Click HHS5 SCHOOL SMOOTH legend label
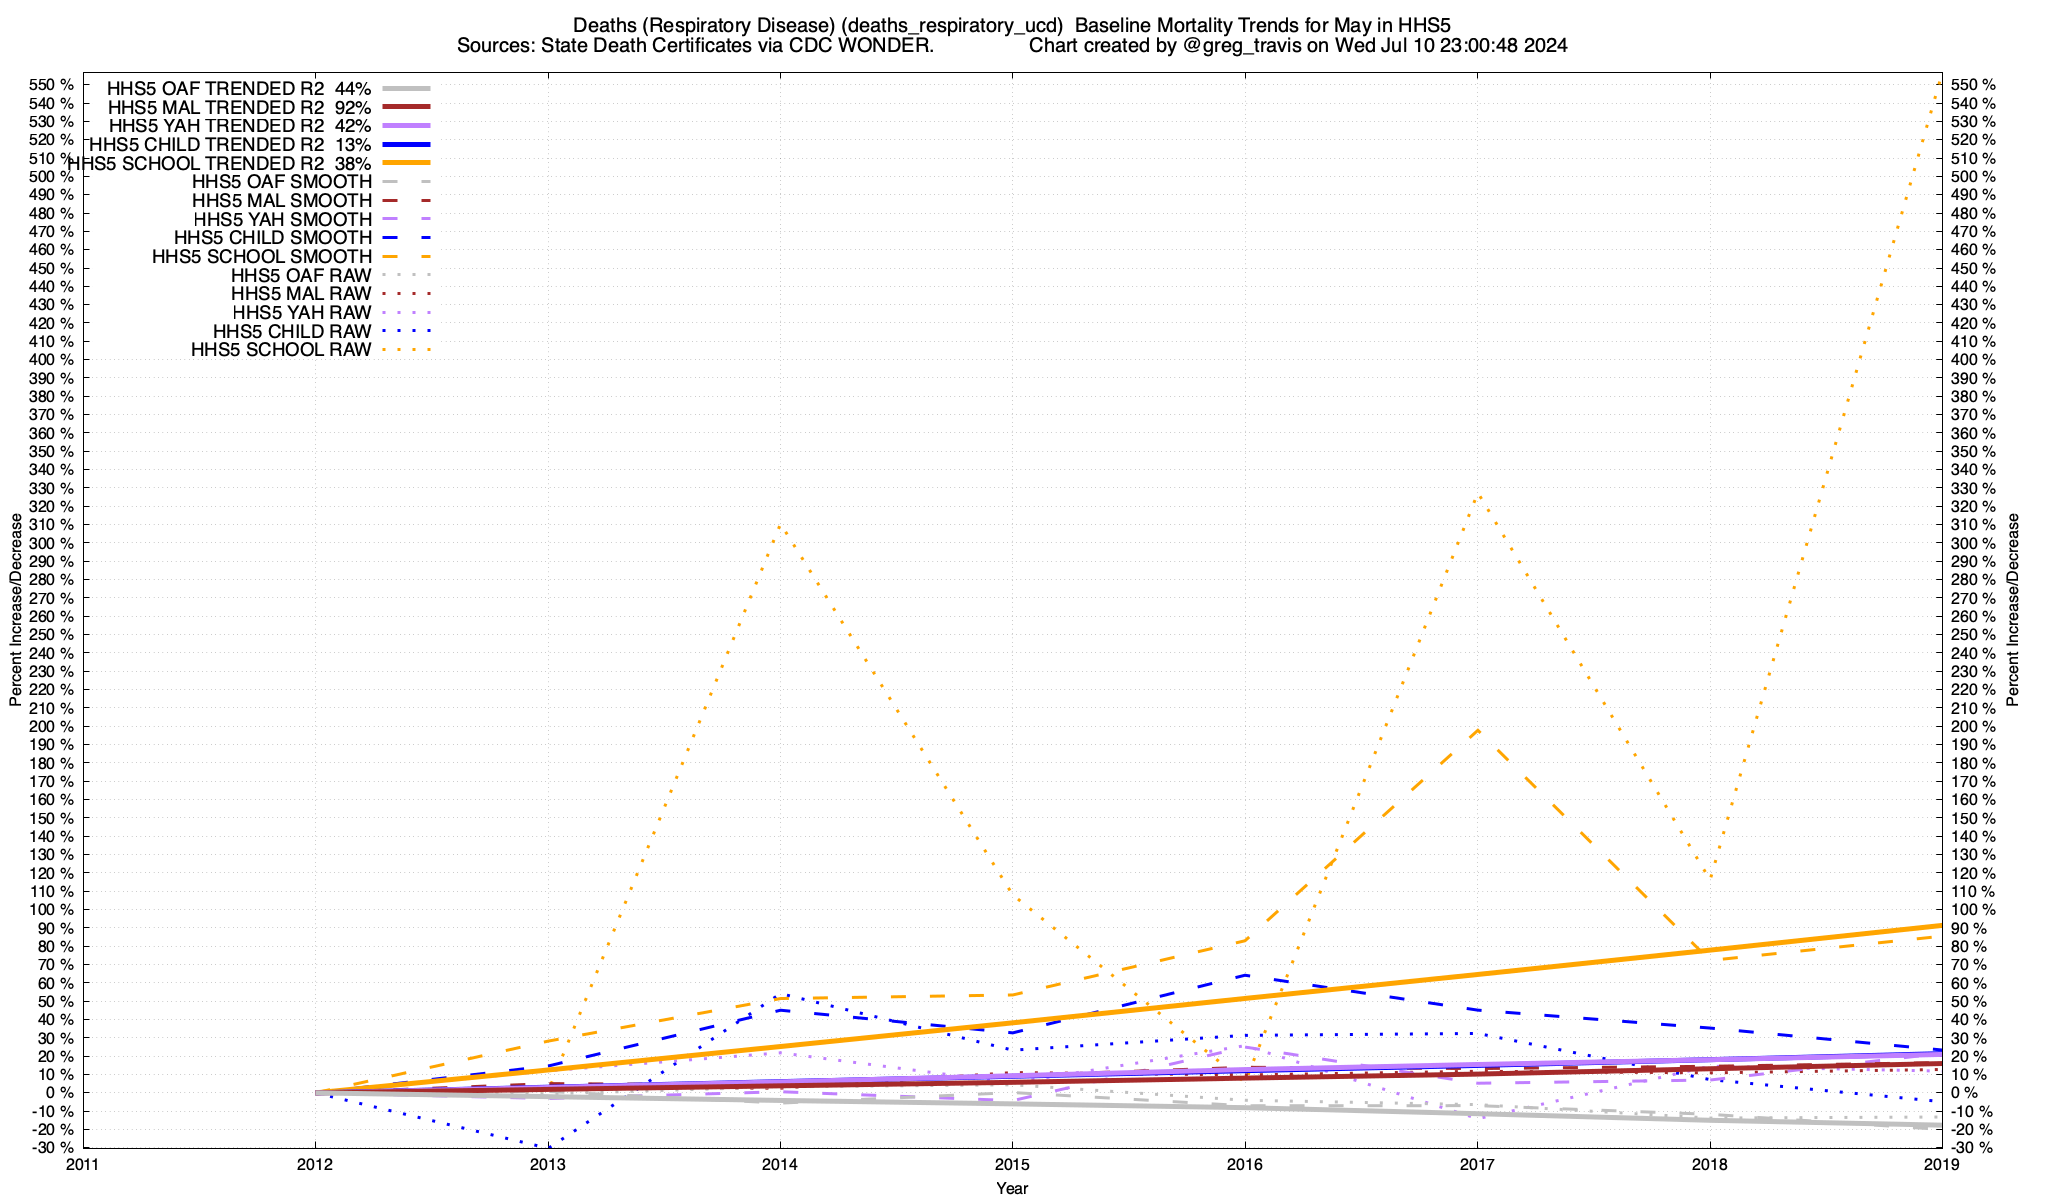The width and height of the screenshot is (2048, 1200). (261, 257)
